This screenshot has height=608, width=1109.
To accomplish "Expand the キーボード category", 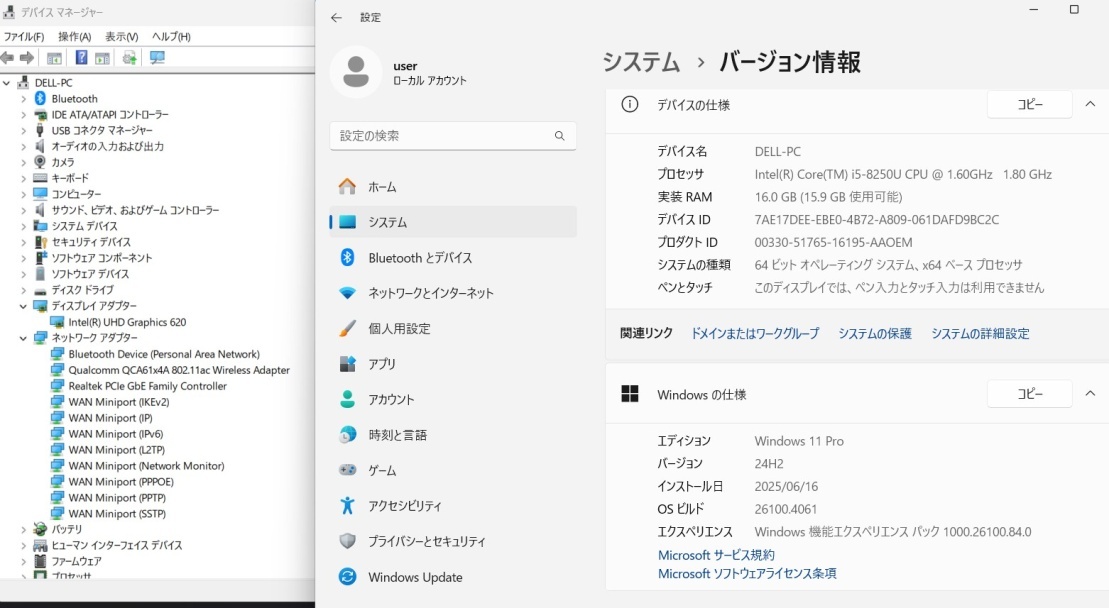I will (23, 178).
